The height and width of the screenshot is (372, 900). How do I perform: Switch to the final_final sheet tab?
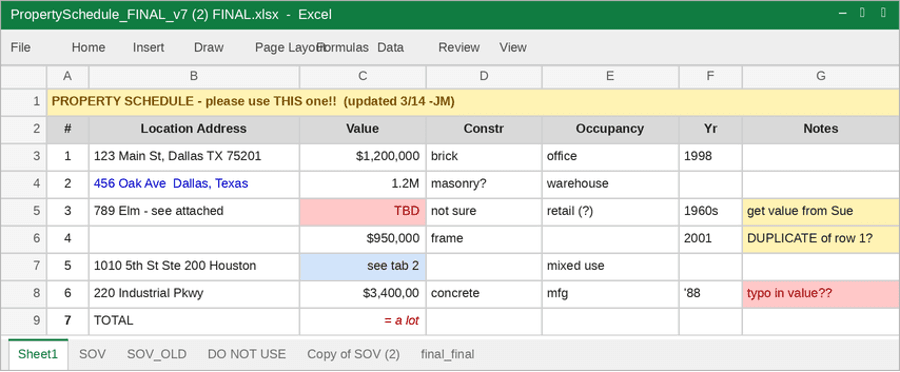pos(447,354)
